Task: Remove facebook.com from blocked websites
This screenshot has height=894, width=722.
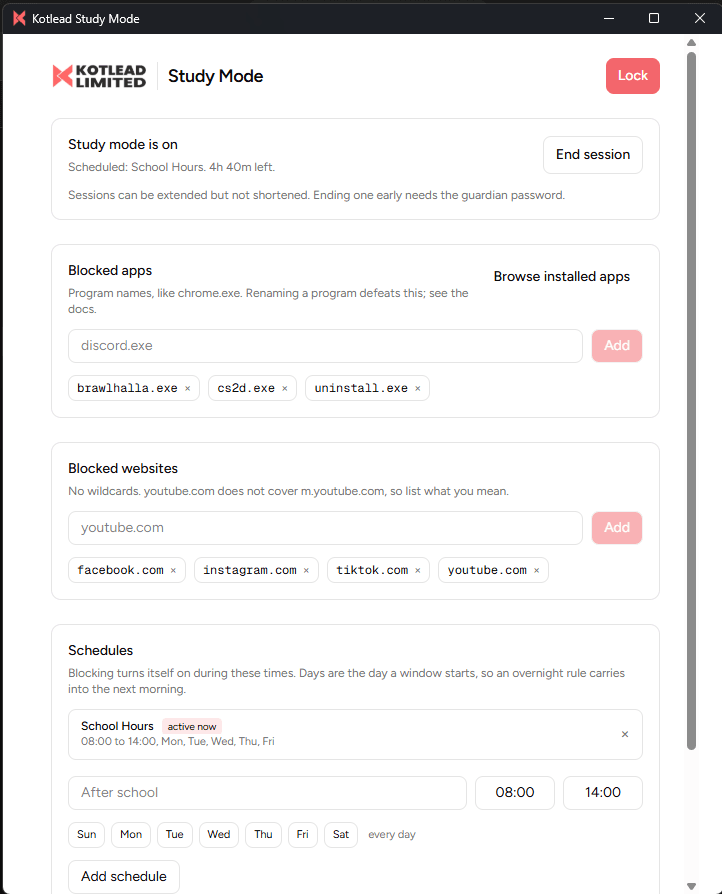Action: click(x=173, y=570)
